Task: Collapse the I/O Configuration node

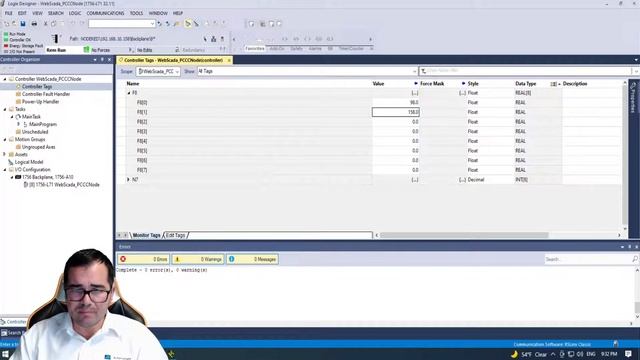Action: tap(5, 170)
